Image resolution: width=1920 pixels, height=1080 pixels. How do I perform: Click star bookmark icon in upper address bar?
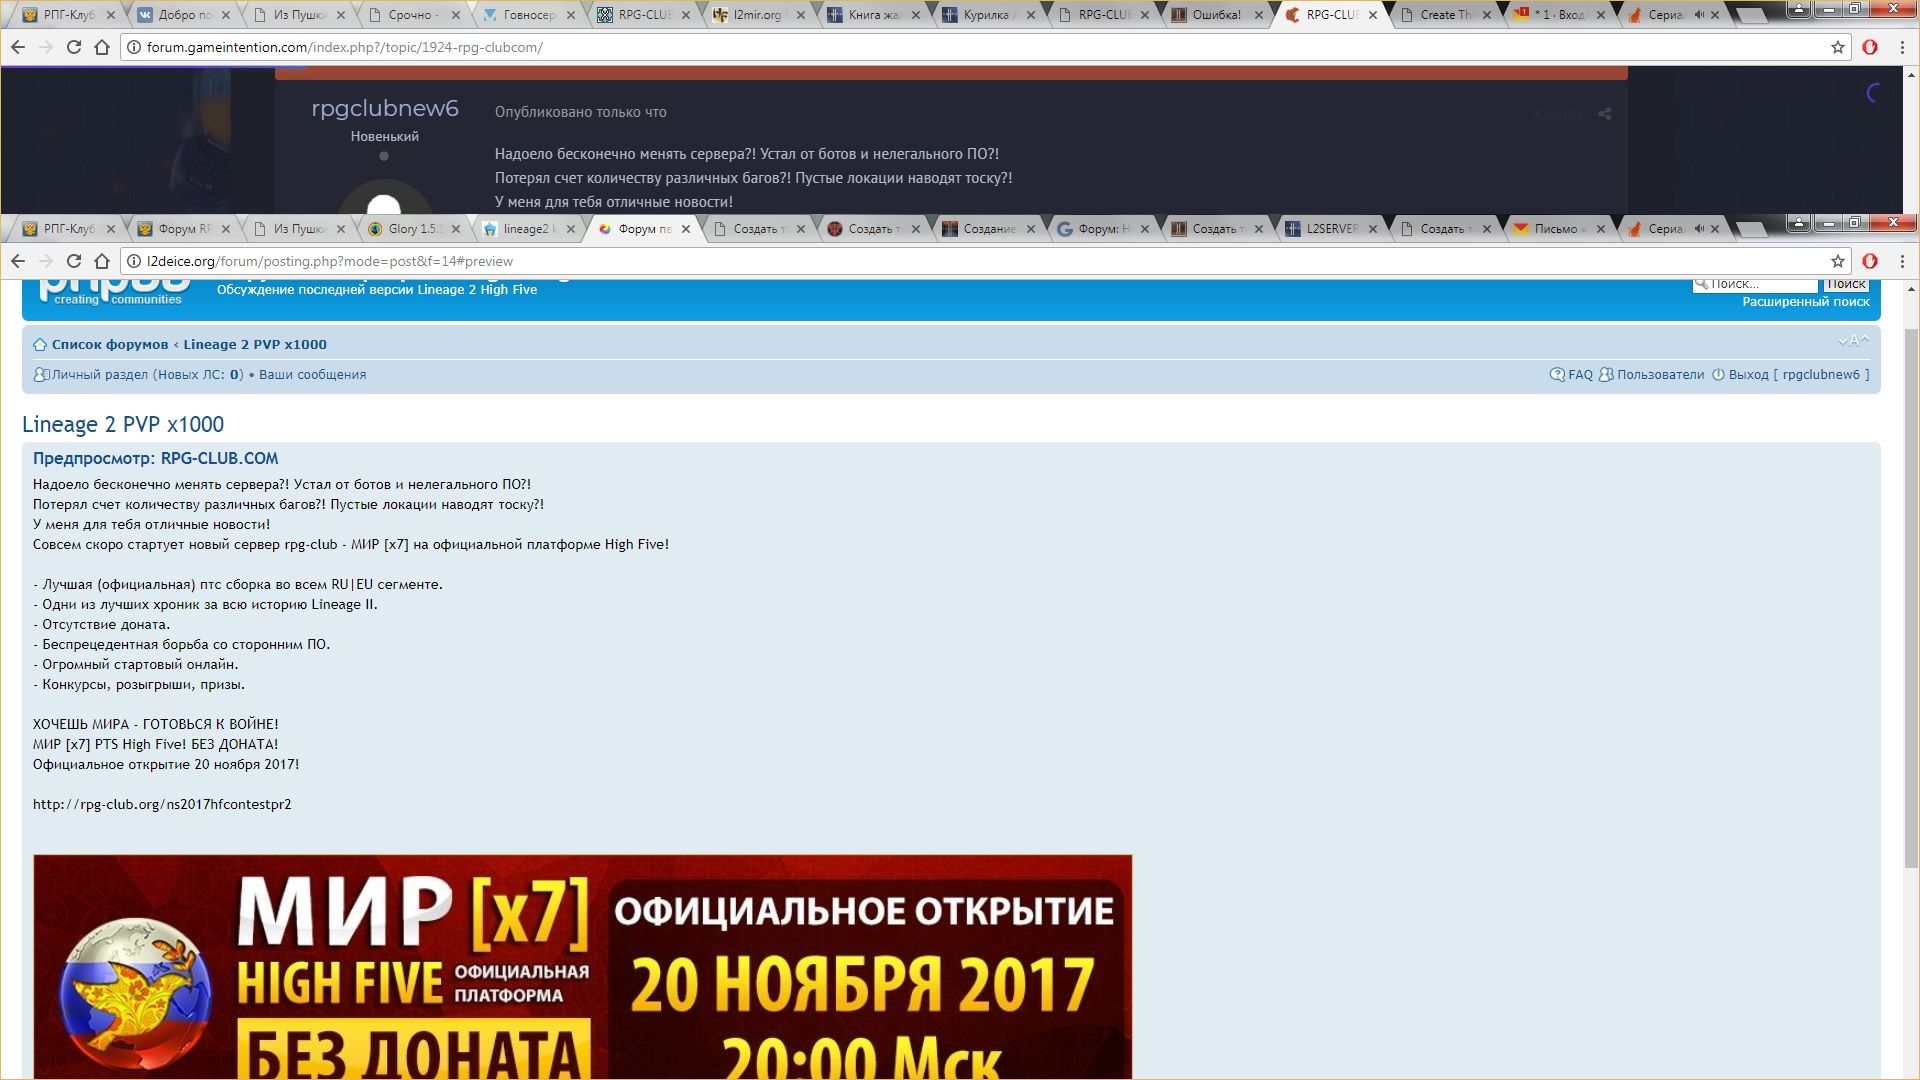[1837, 47]
